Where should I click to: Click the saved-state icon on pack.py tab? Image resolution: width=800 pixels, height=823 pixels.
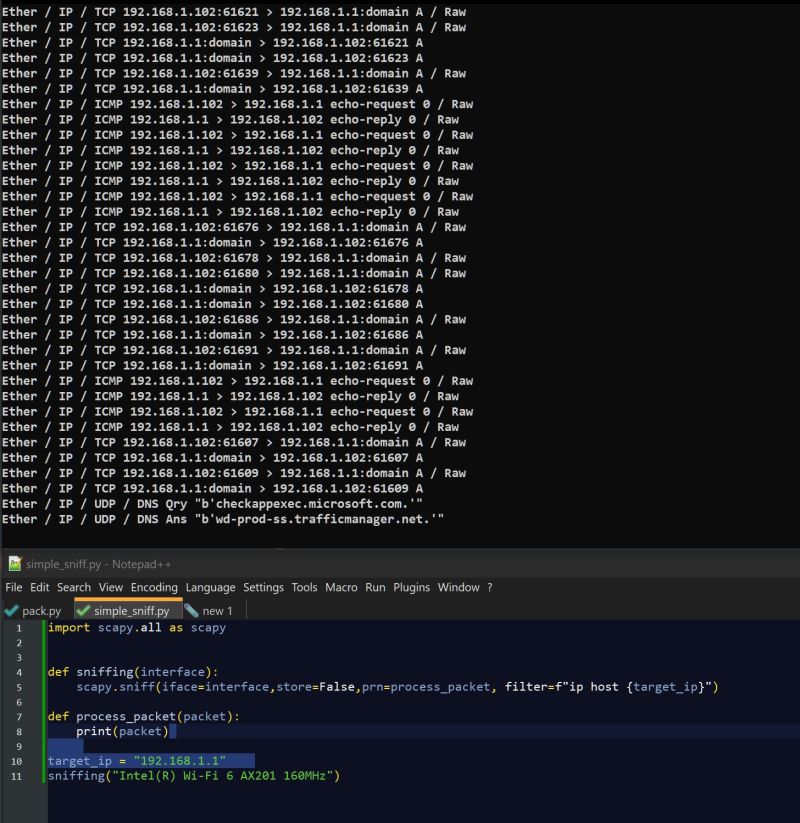coord(11,611)
